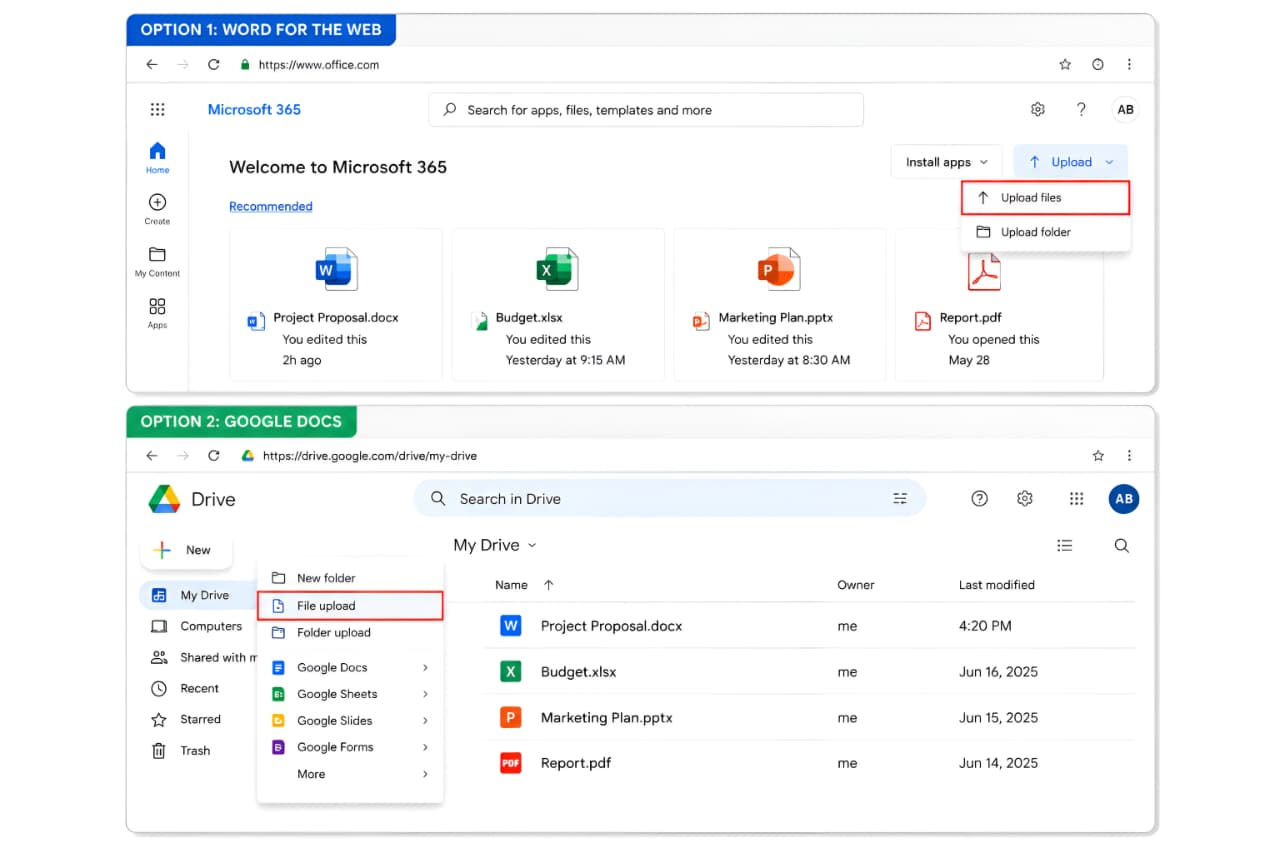The width and height of the screenshot is (1280, 853).
Task: Select New folder in Drive's New menu
Action: tap(350, 578)
